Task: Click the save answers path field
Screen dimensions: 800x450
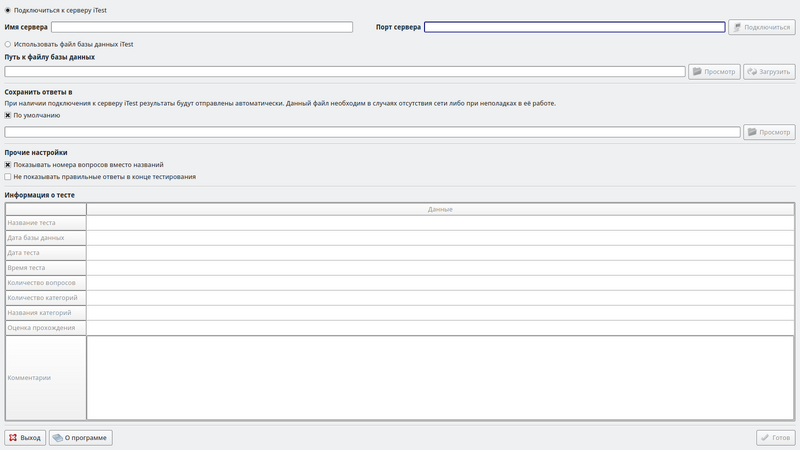Action: [372, 132]
